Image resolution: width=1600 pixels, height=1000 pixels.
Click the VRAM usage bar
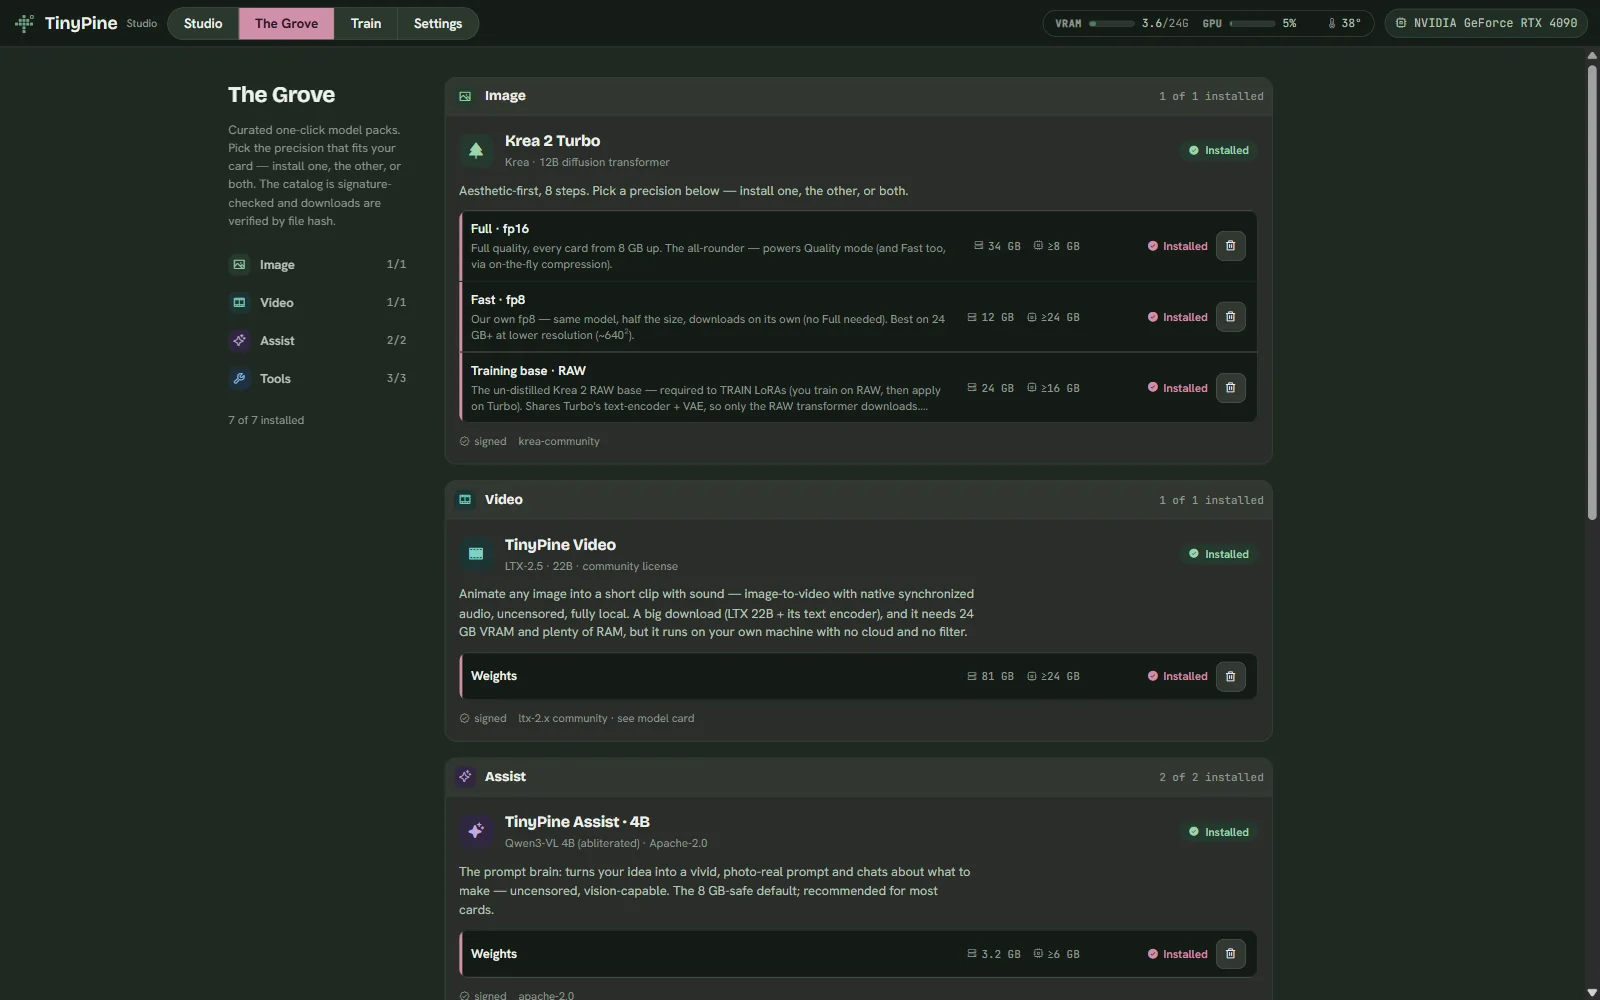pos(1112,23)
